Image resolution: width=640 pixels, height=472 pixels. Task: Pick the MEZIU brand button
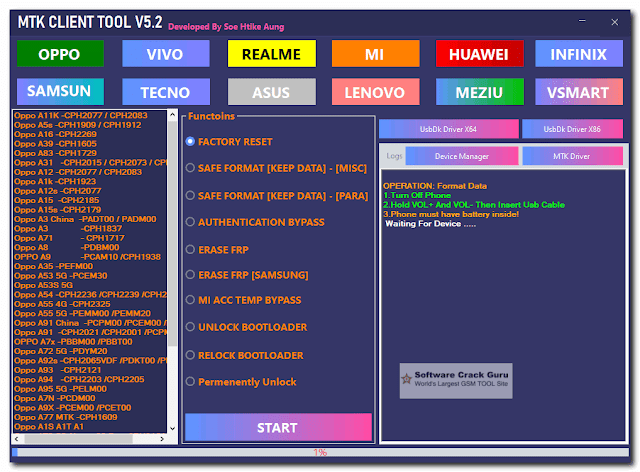tap(480, 92)
